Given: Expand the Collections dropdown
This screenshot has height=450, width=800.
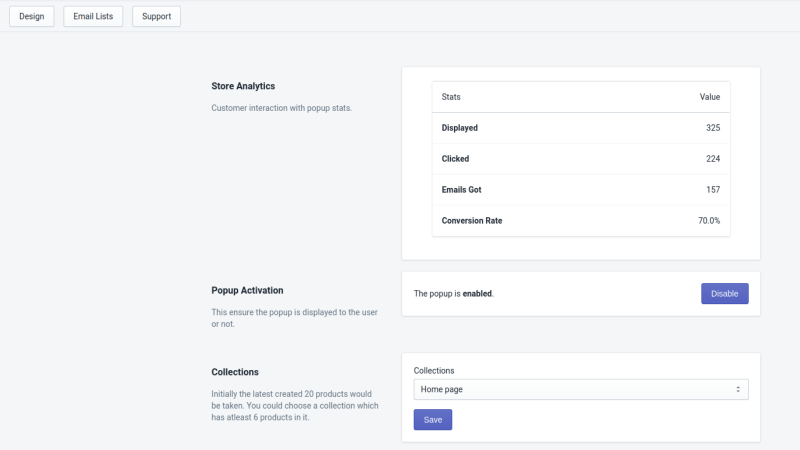Looking at the screenshot, I should (x=581, y=389).
